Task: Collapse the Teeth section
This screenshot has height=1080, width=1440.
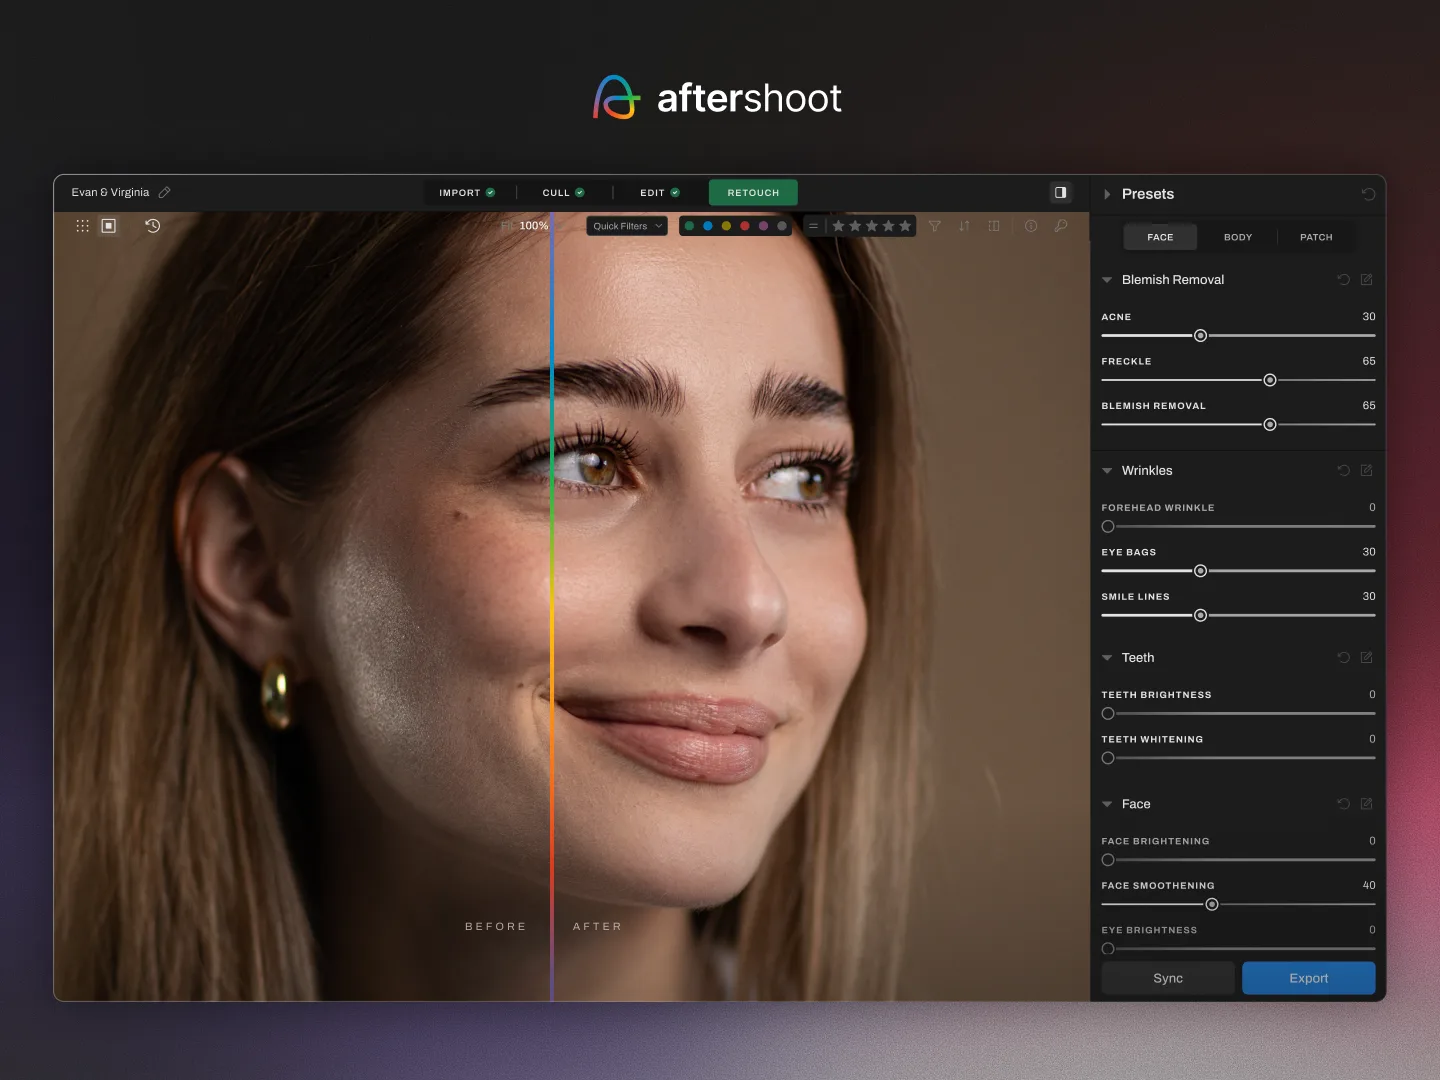Action: point(1106,658)
